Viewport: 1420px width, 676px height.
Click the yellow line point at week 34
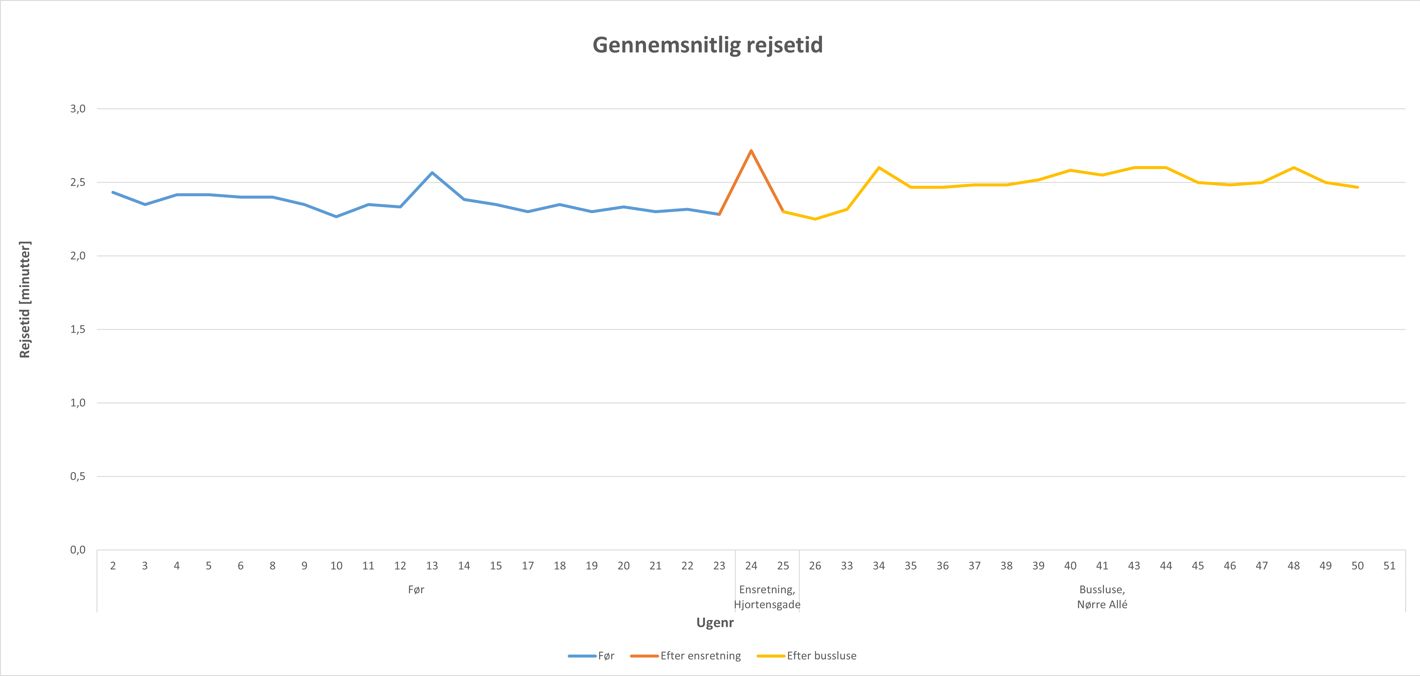pyautogui.click(x=879, y=168)
